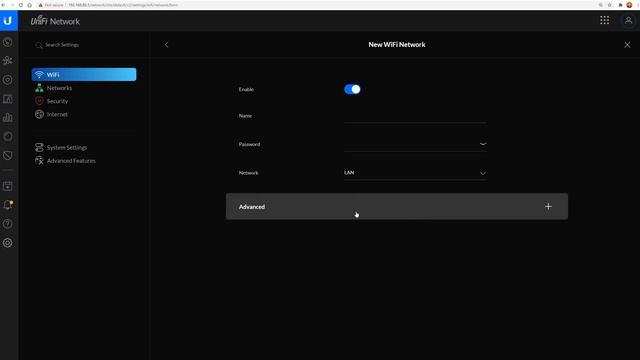Select WiFi in the settings menu
The image size is (640, 360).
(x=84, y=74)
